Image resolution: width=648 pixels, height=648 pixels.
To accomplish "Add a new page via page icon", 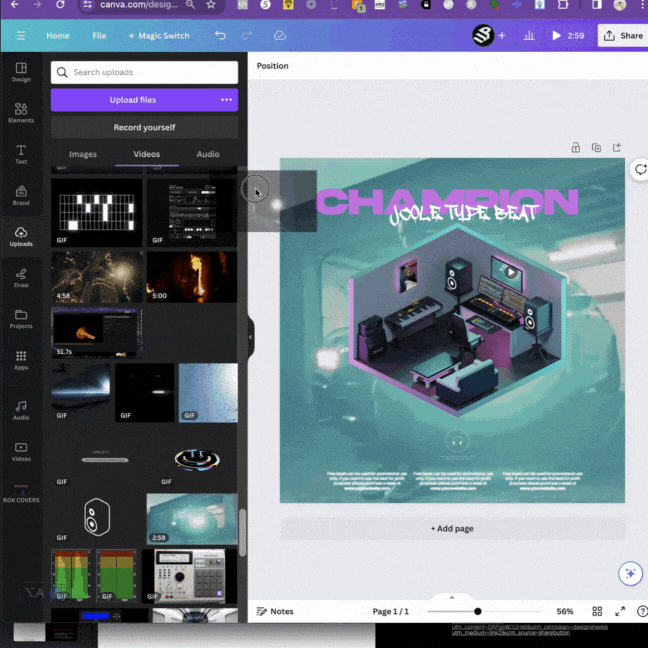I will coord(617,147).
